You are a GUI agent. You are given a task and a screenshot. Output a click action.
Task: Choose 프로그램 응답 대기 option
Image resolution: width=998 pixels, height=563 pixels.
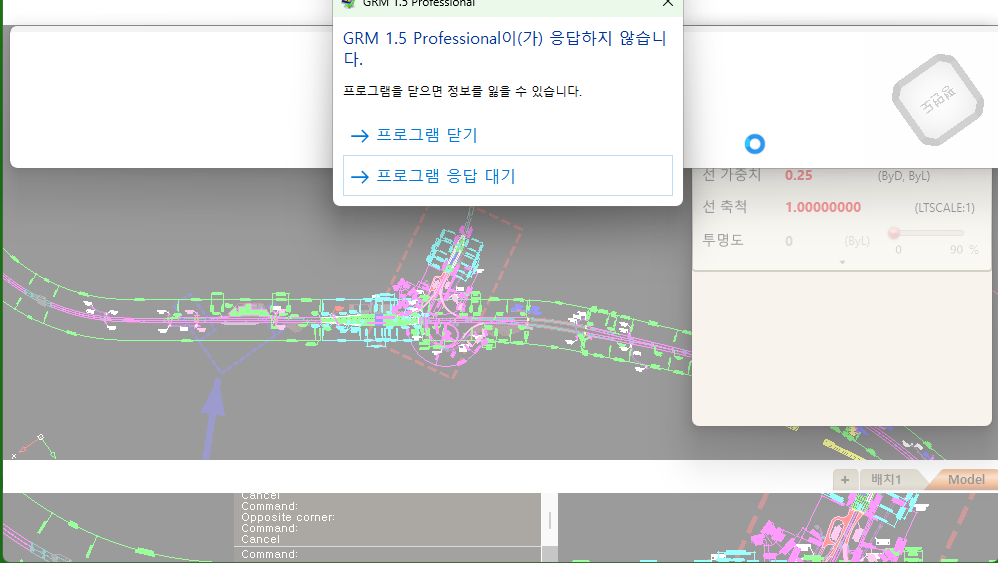pos(508,176)
